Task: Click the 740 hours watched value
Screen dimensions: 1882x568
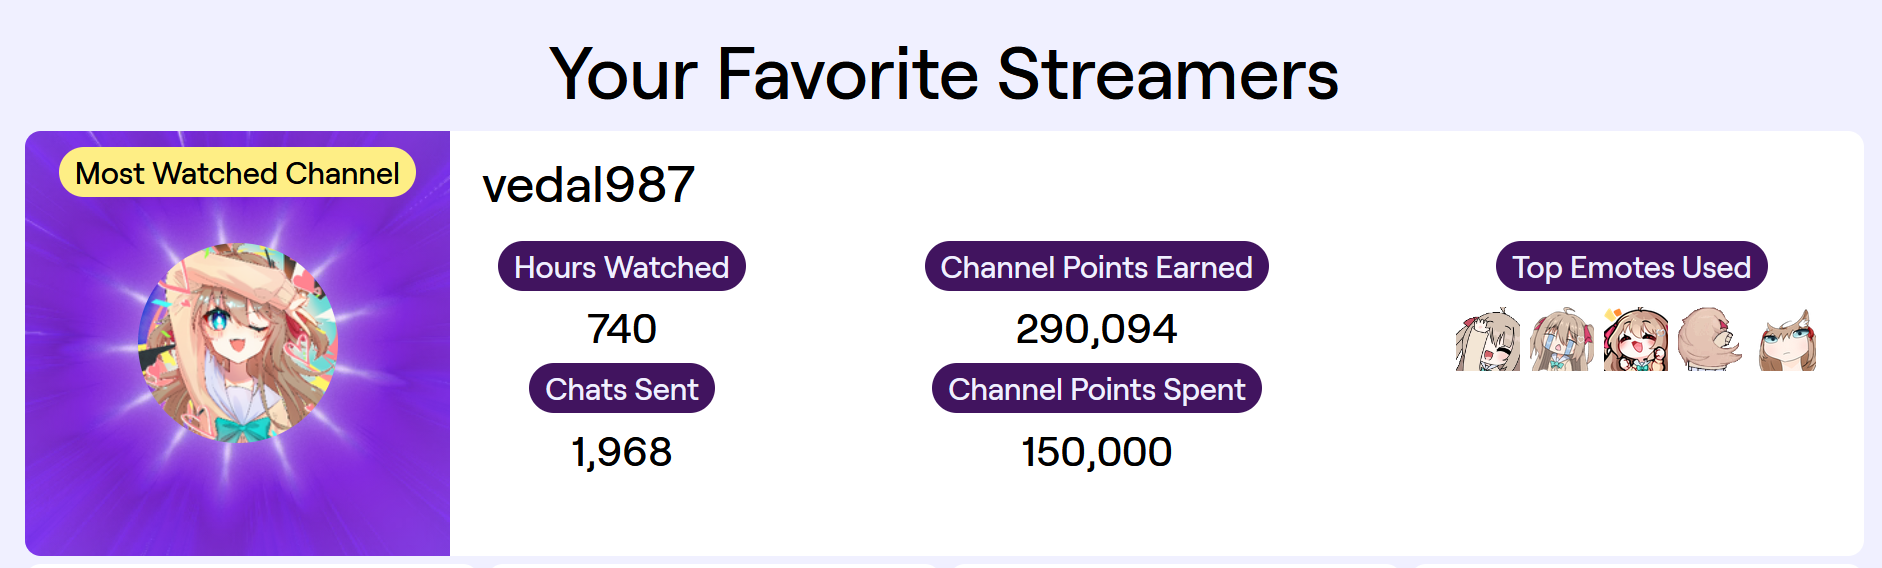Action: pos(621,329)
